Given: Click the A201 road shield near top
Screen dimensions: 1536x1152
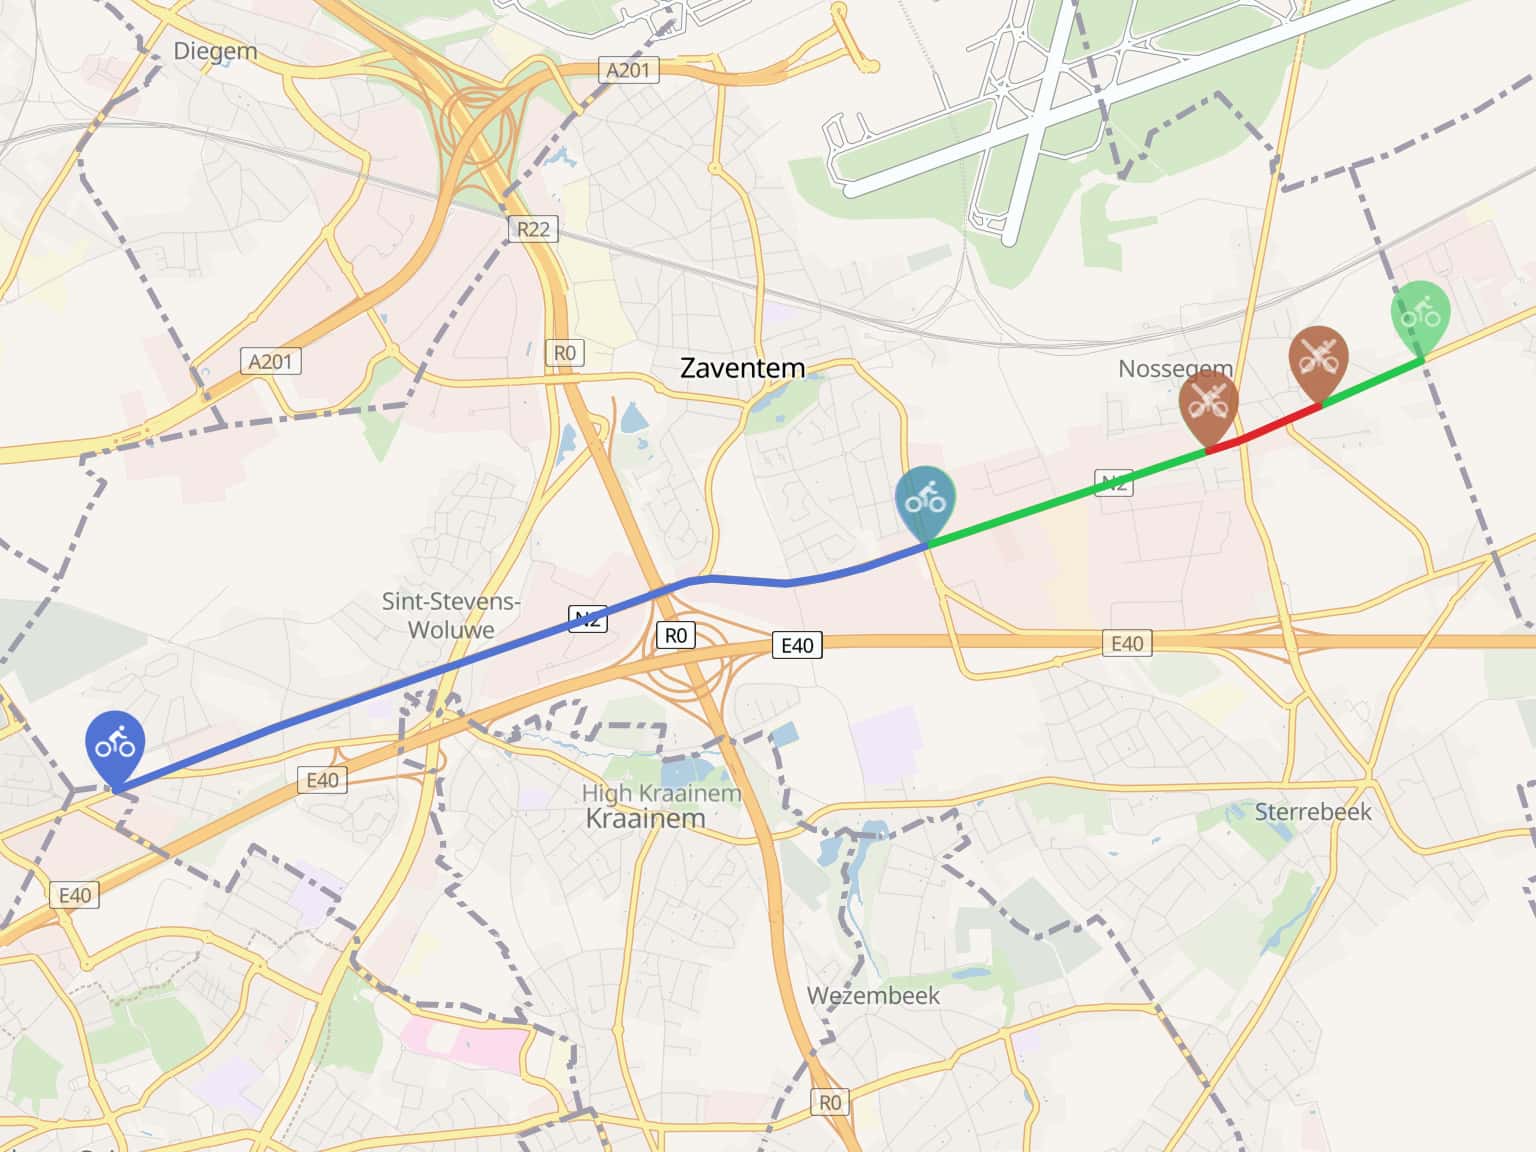Looking at the screenshot, I should 629,70.
